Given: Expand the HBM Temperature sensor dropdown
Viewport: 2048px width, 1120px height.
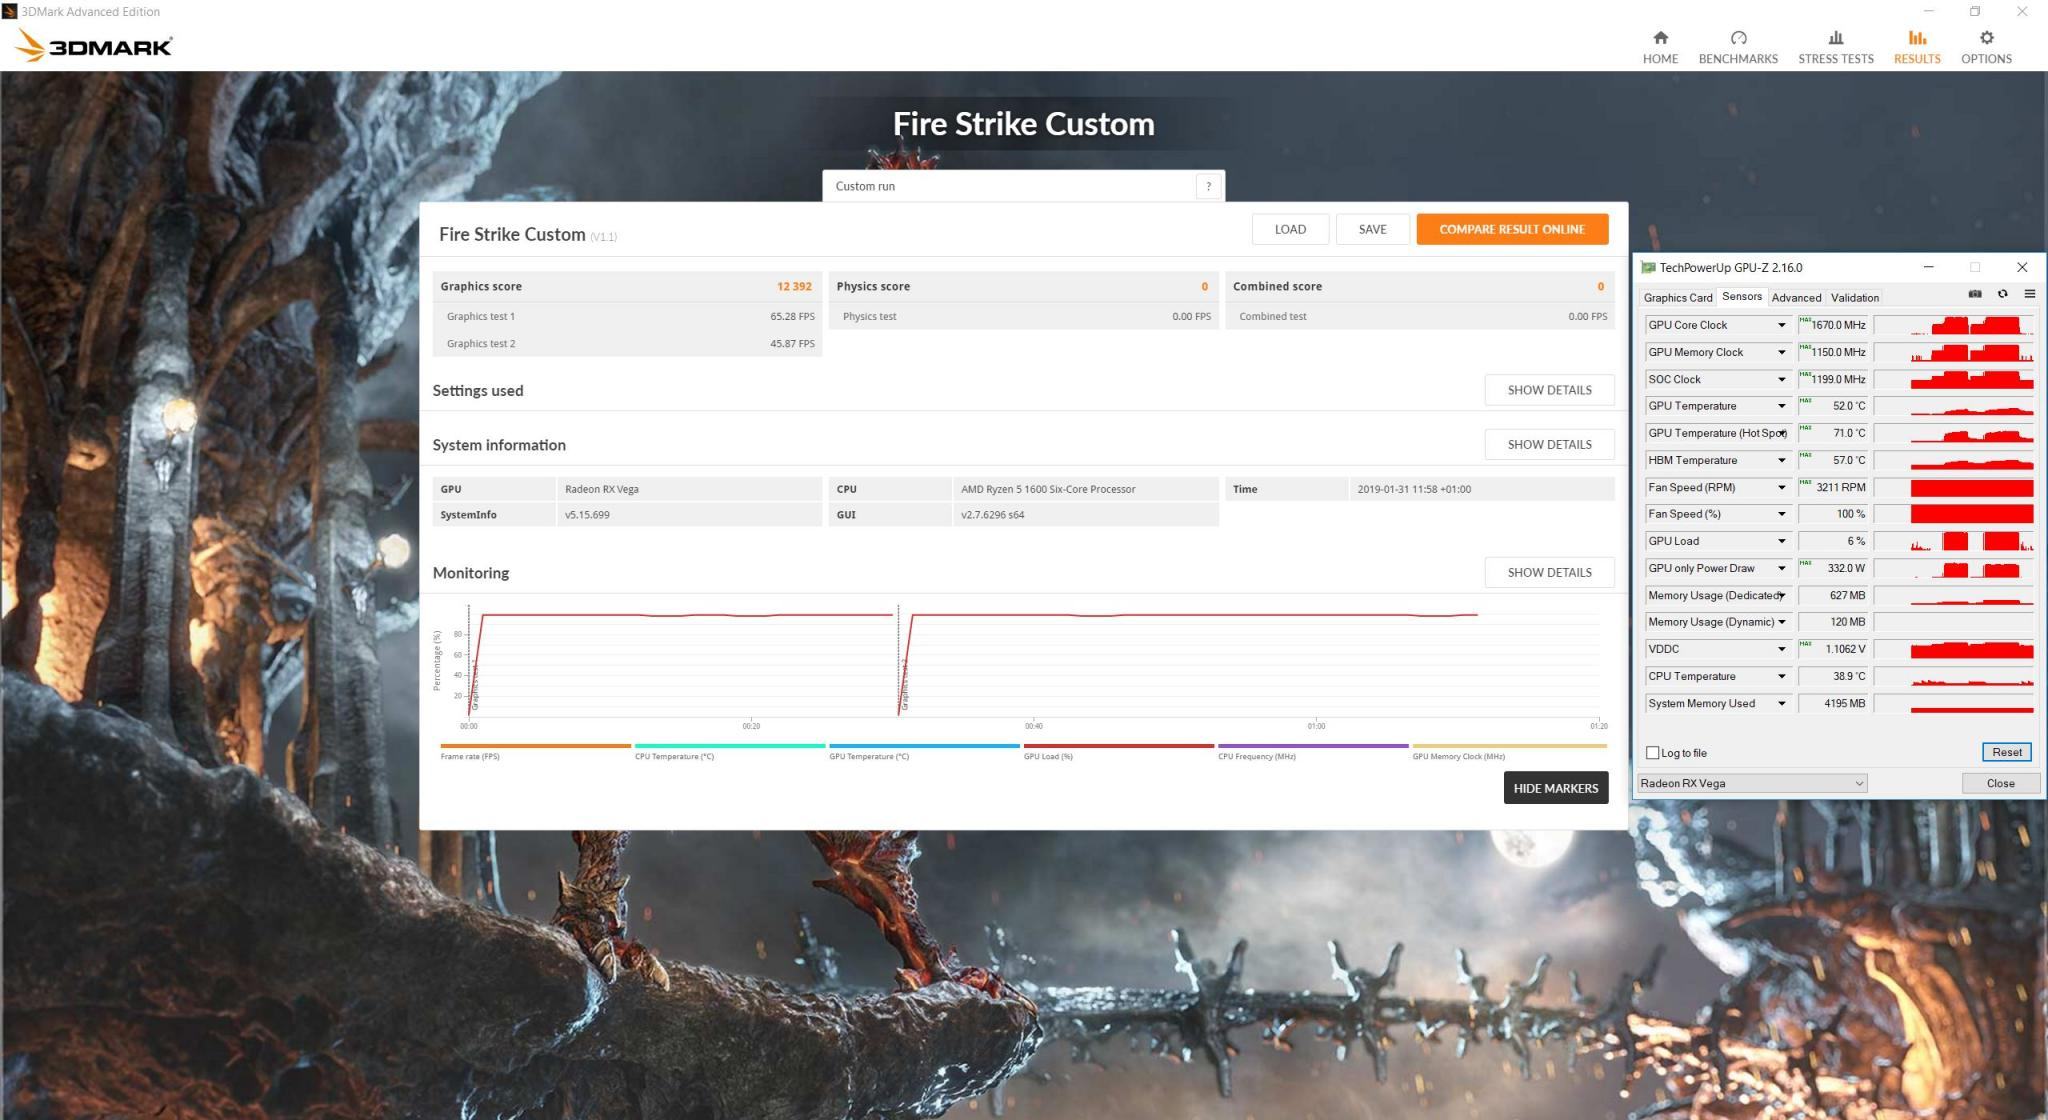Looking at the screenshot, I should 1781,460.
